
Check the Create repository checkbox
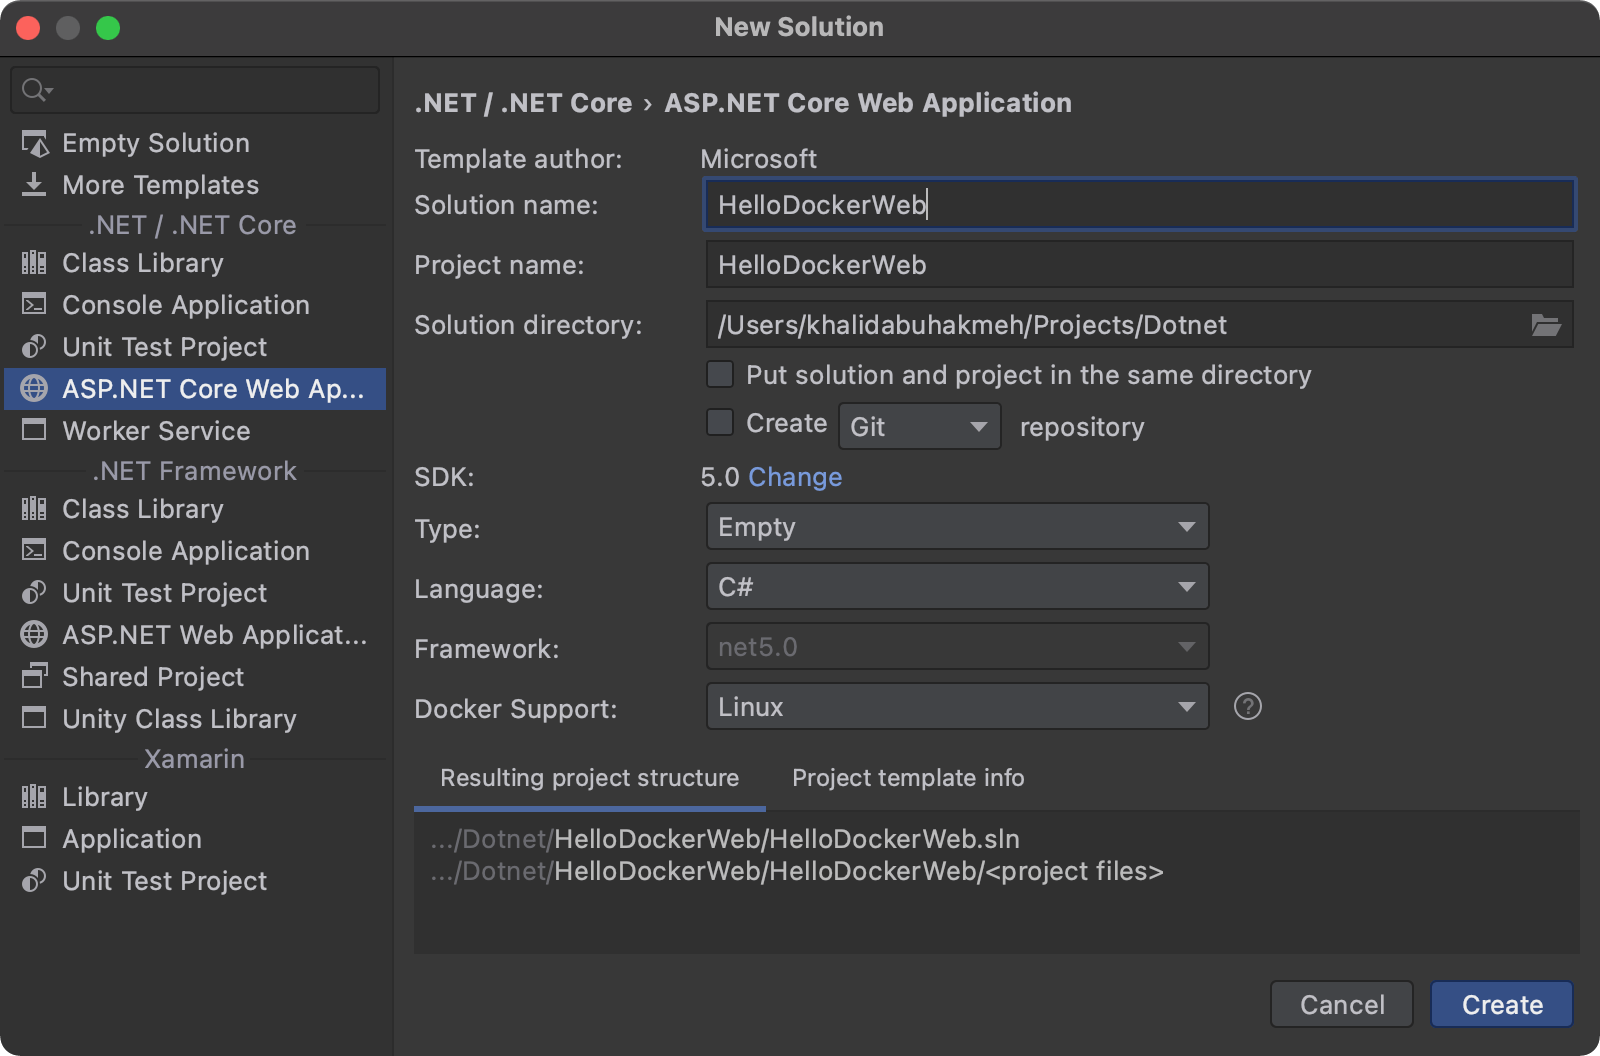point(720,423)
